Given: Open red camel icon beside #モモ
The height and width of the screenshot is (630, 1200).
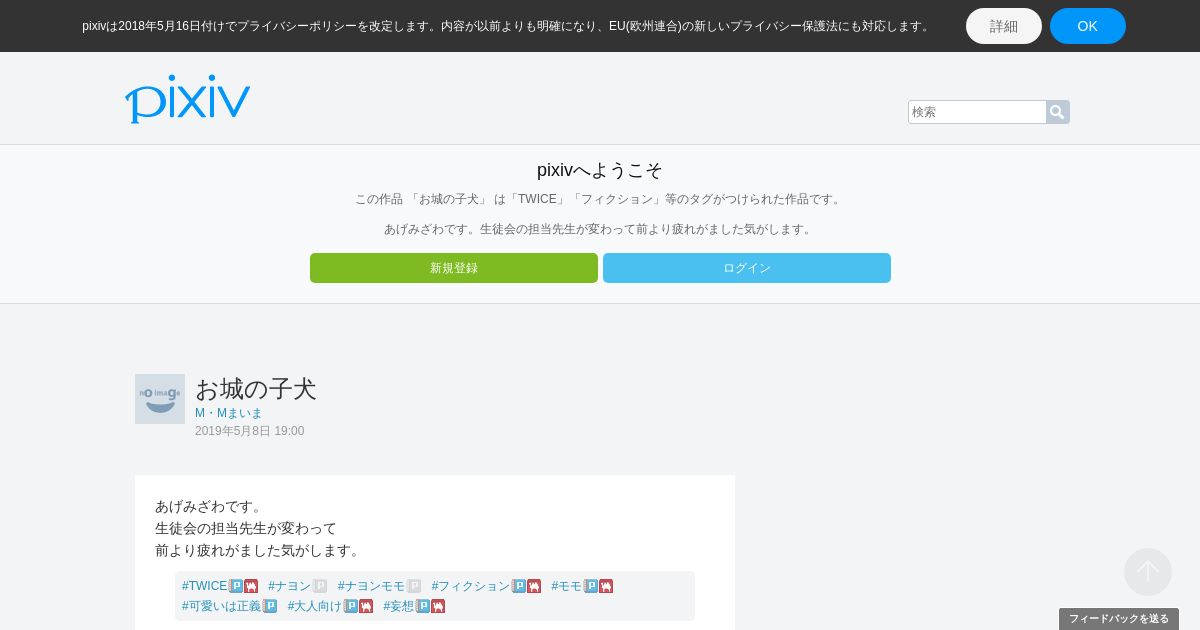Looking at the screenshot, I should coord(606,586).
